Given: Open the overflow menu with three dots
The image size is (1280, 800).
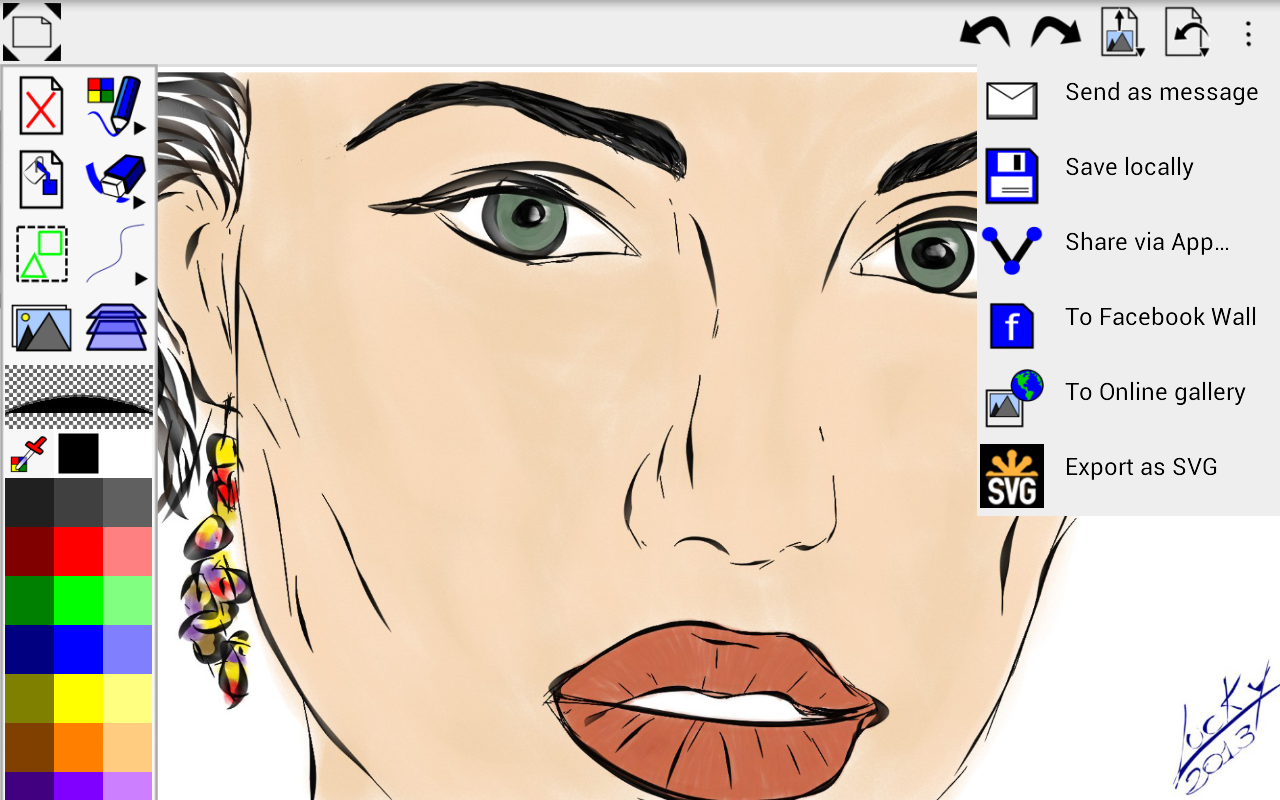Looking at the screenshot, I should [x=1248, y=32].
